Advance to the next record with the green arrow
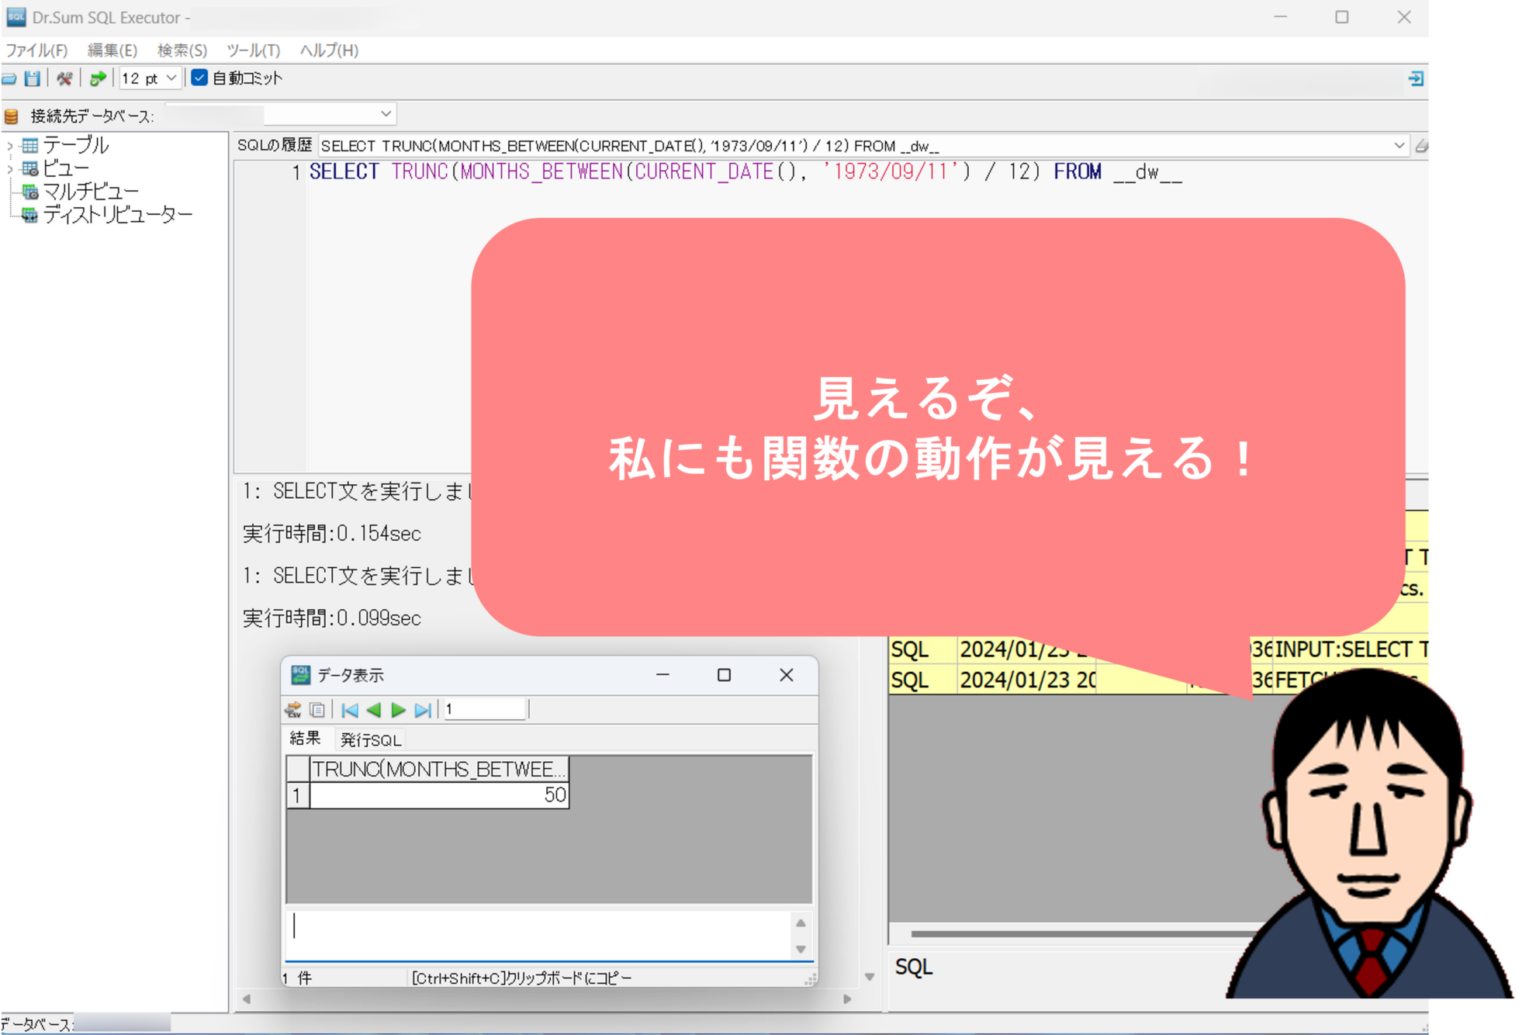 tap(399, 709)
